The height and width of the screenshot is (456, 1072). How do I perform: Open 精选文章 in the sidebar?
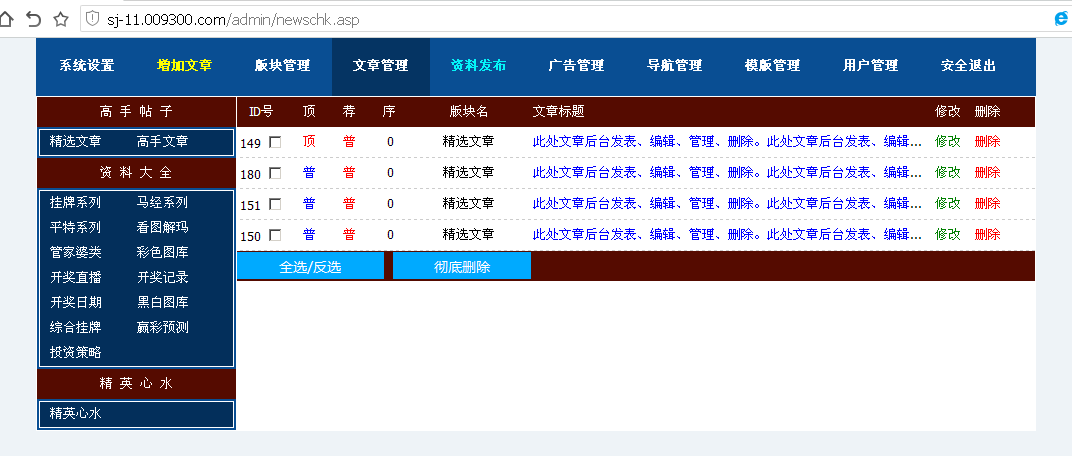[x=75, y=142]
